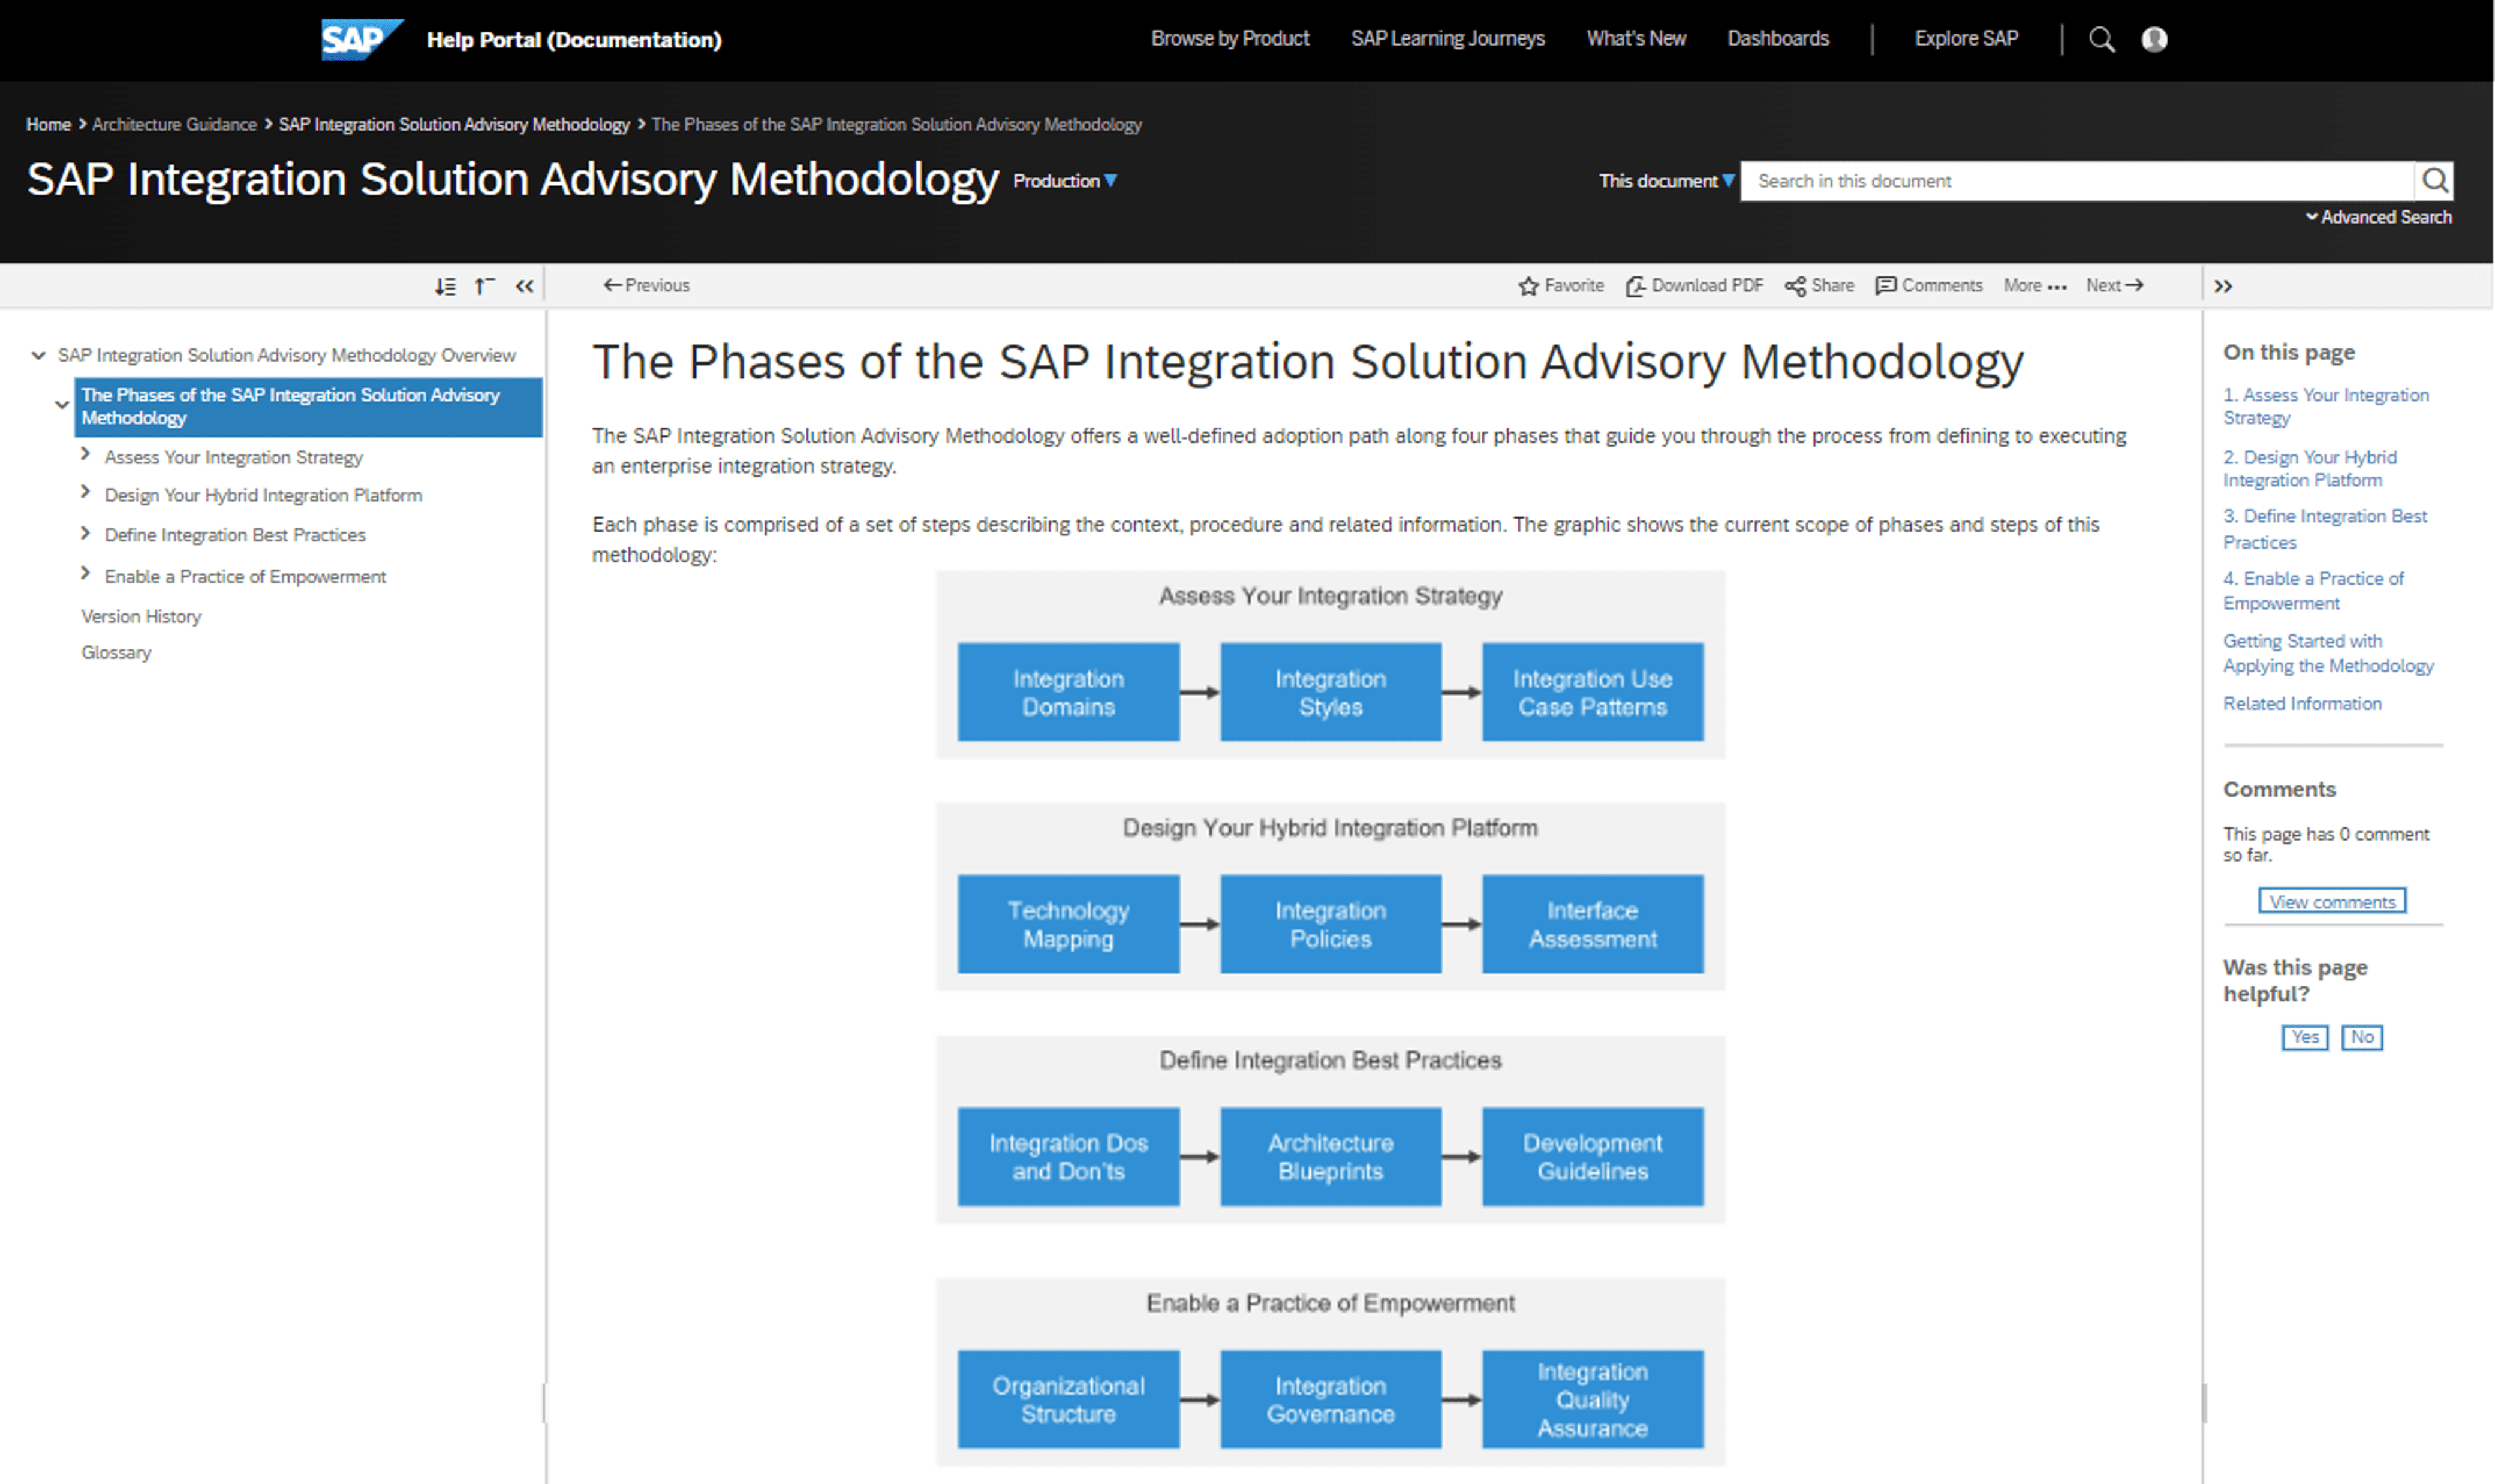Open the user profile icon
Image resolution: width=2495 pixels, height=1484 pixels.
click(x=2154, y=39)
